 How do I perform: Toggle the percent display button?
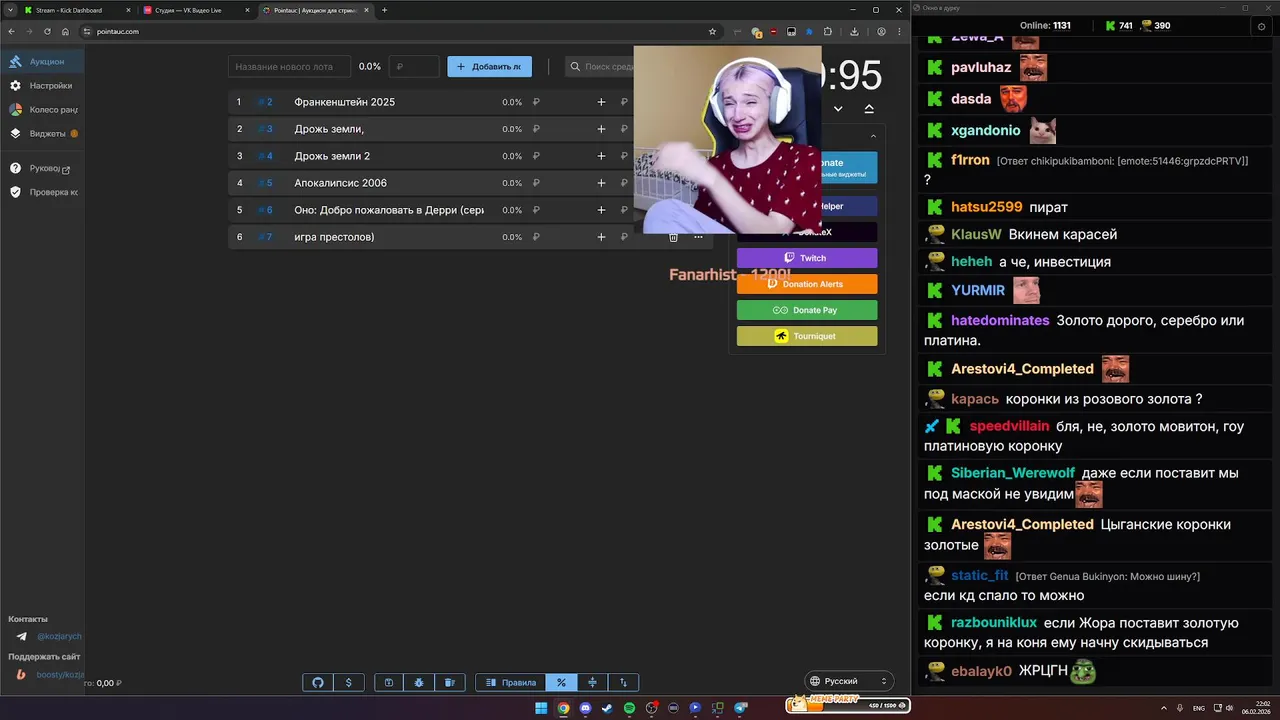(x=561, y=682)
